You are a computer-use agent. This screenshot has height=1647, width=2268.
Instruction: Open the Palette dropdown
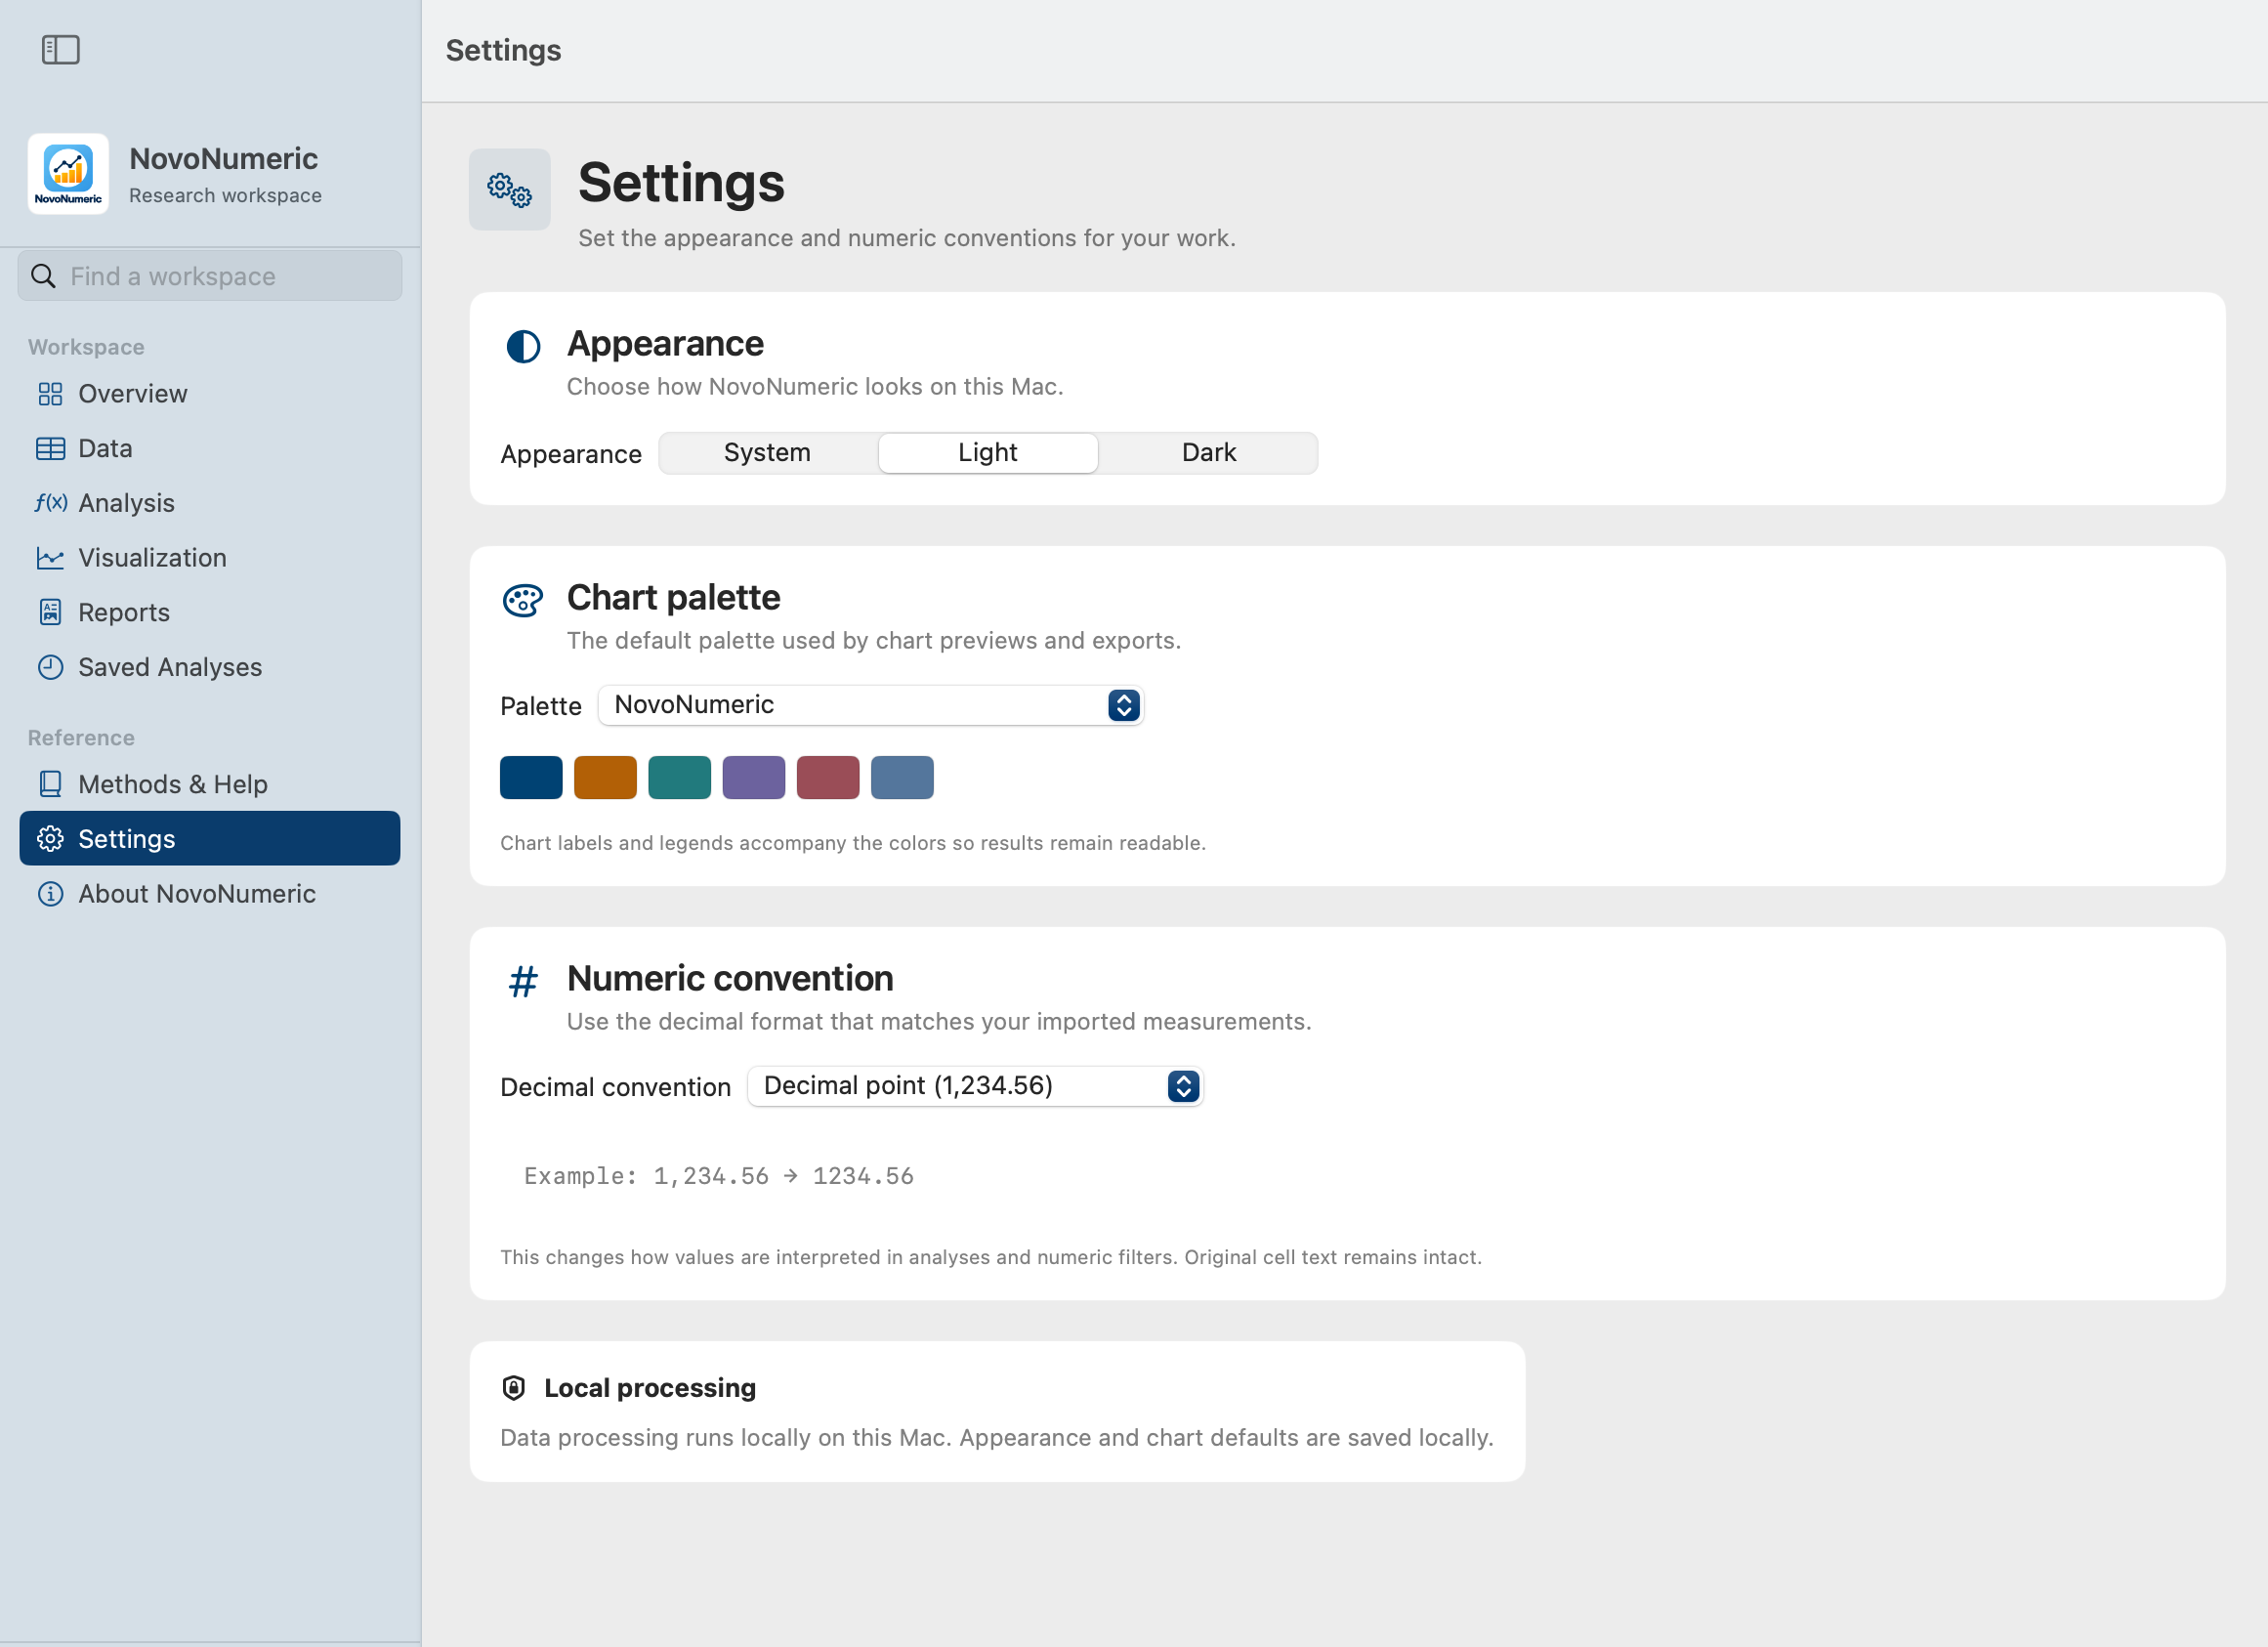[871, 705]
